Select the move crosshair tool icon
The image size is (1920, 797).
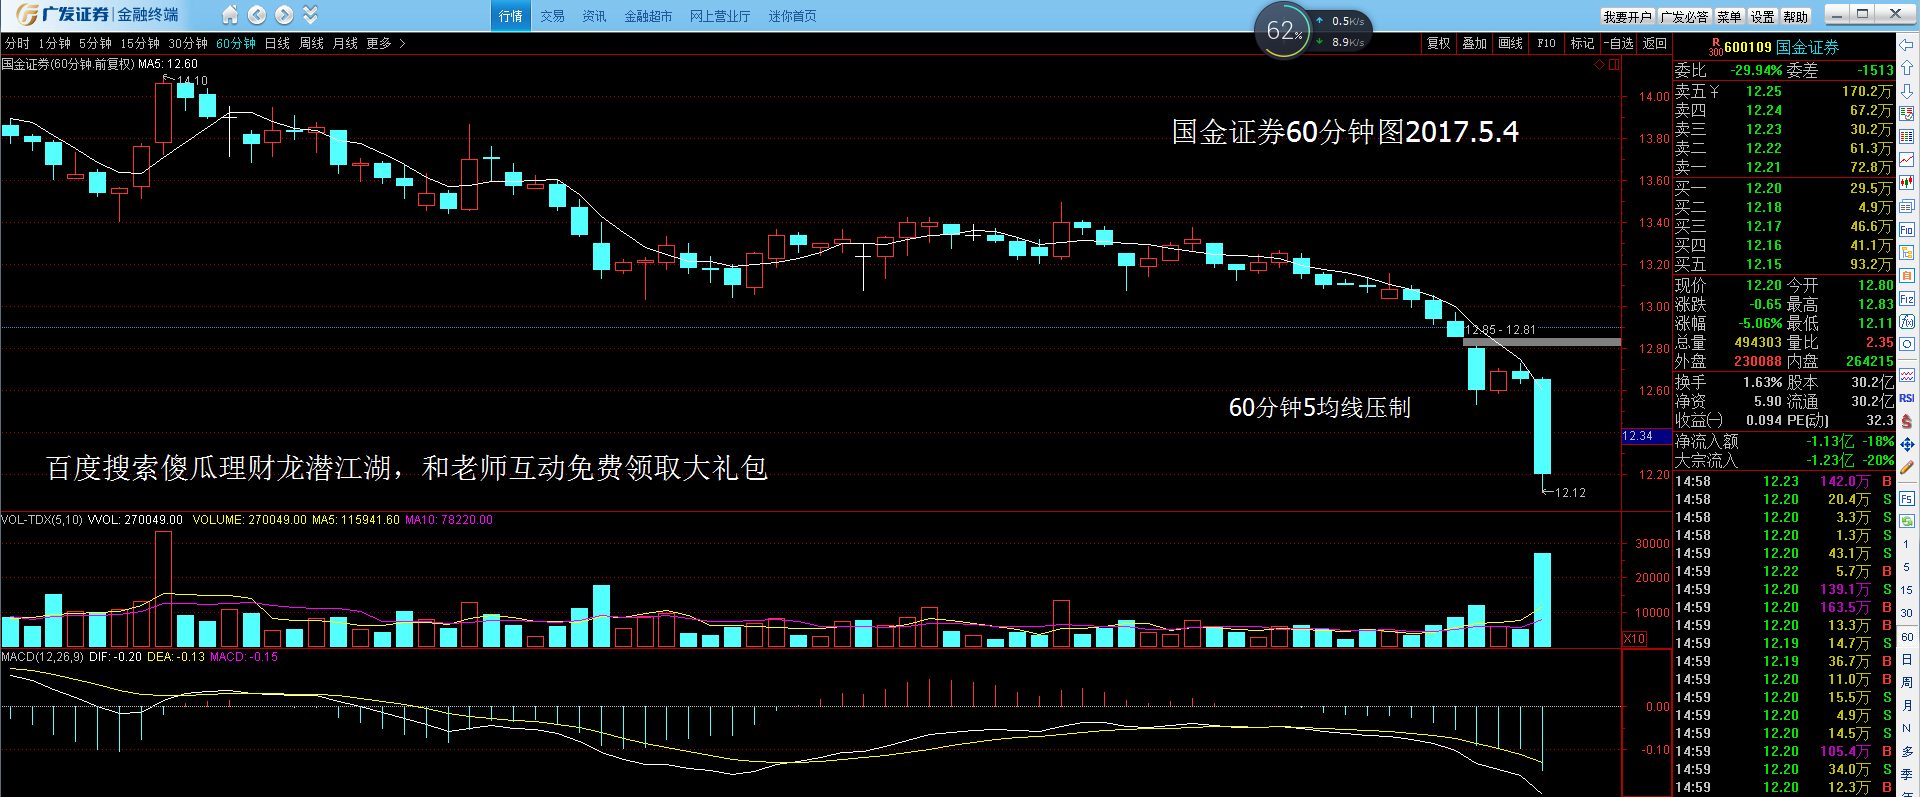pos(1907,444)
